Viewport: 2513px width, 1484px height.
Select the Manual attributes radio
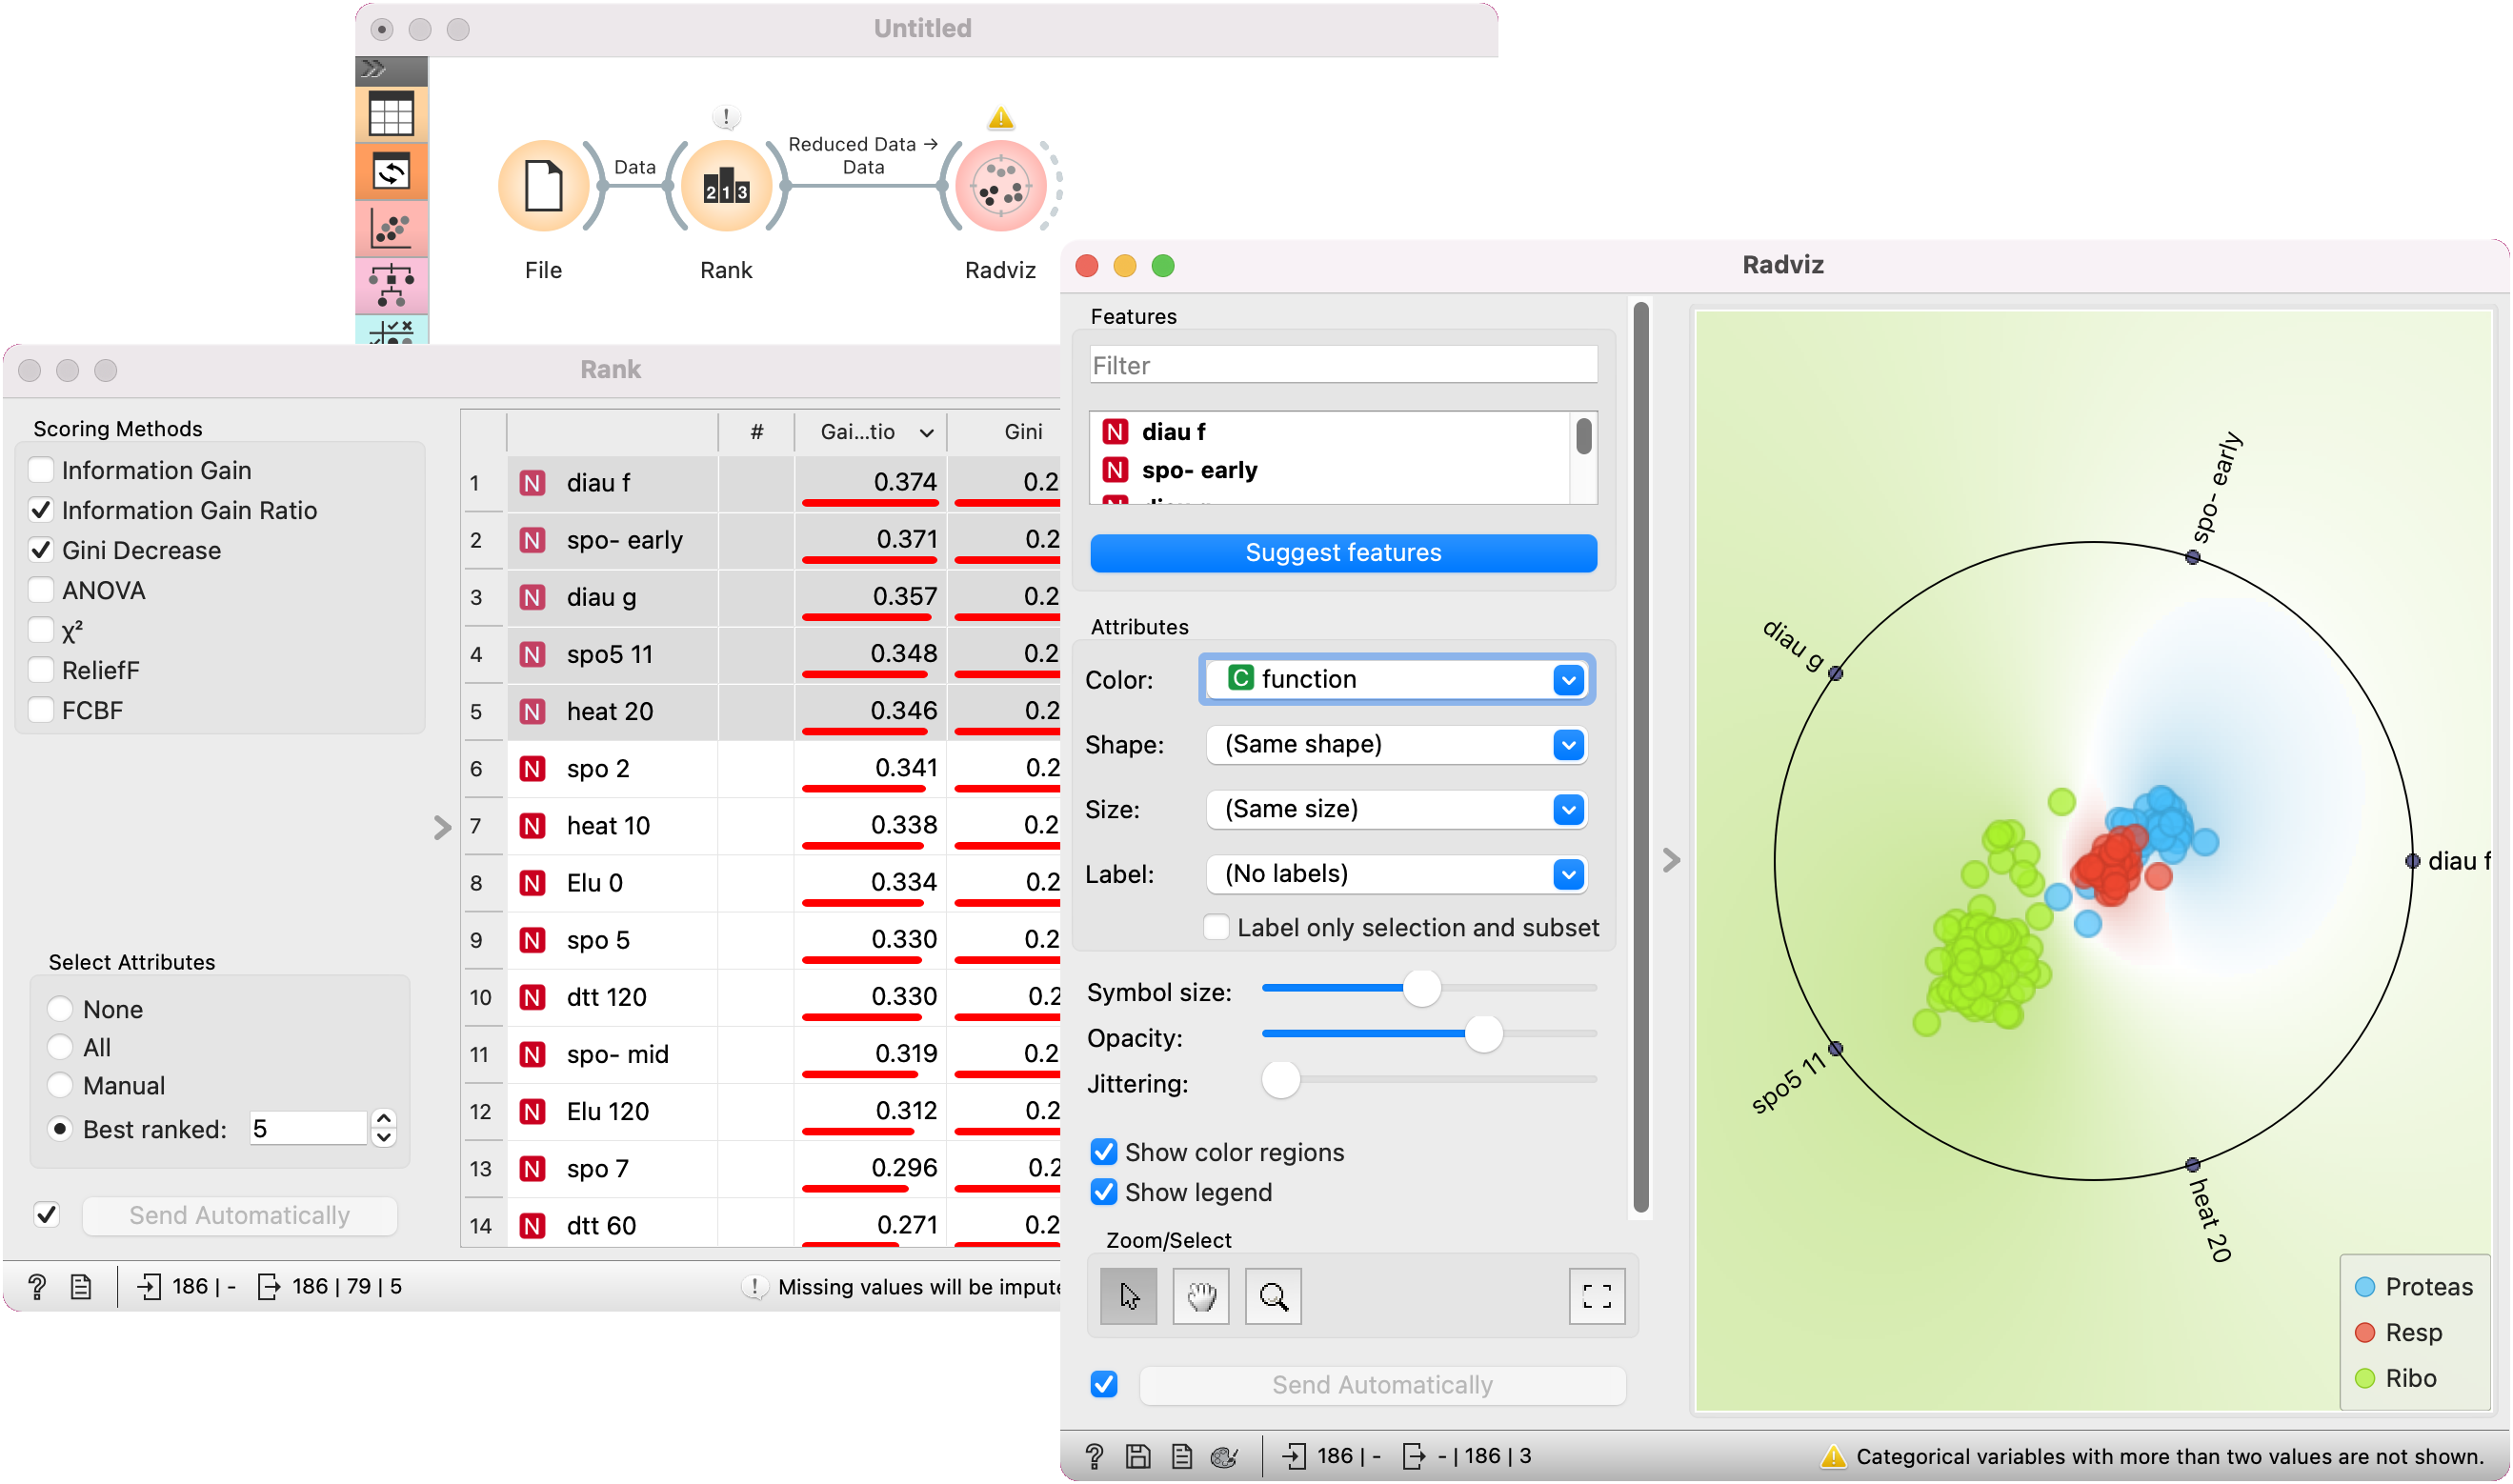click(60, 1085)
